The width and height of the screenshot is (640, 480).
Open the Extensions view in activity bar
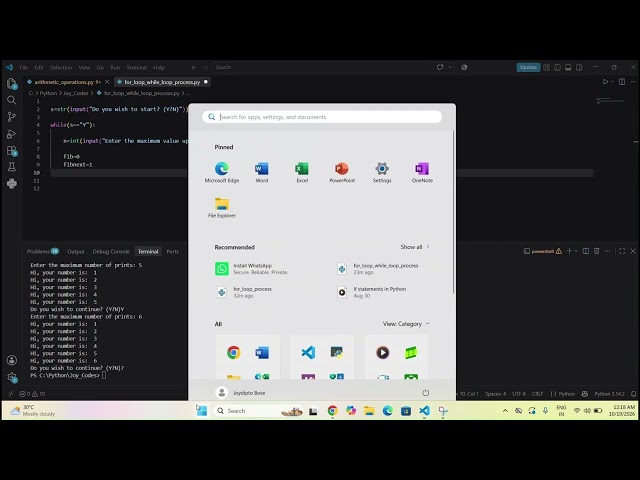tap(11, 151)
